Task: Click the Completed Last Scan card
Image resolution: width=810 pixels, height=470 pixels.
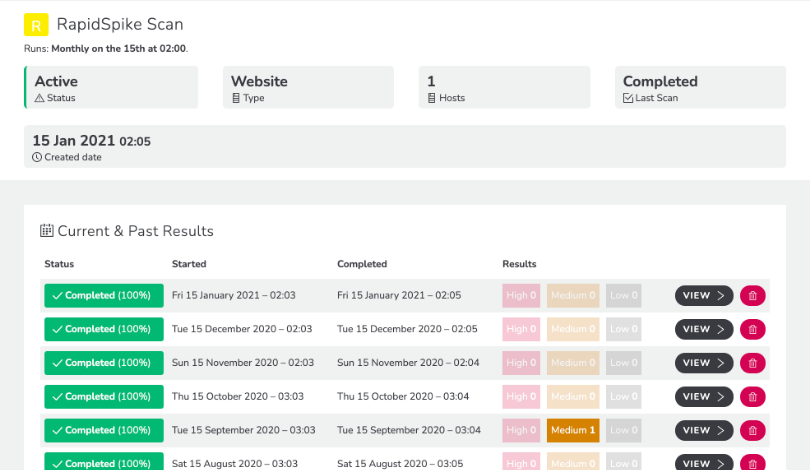Action: pos(700,87)
